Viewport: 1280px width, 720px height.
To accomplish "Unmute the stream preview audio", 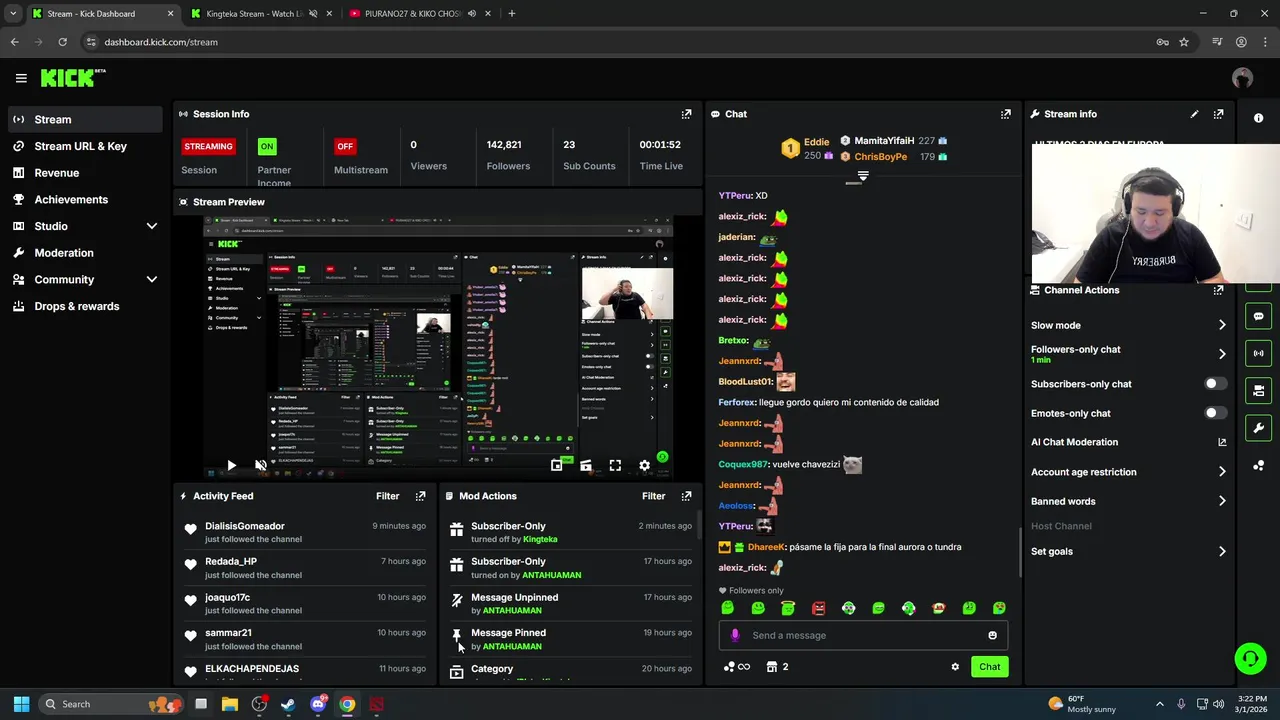I will pyautogui.click(x=261, y=465).
